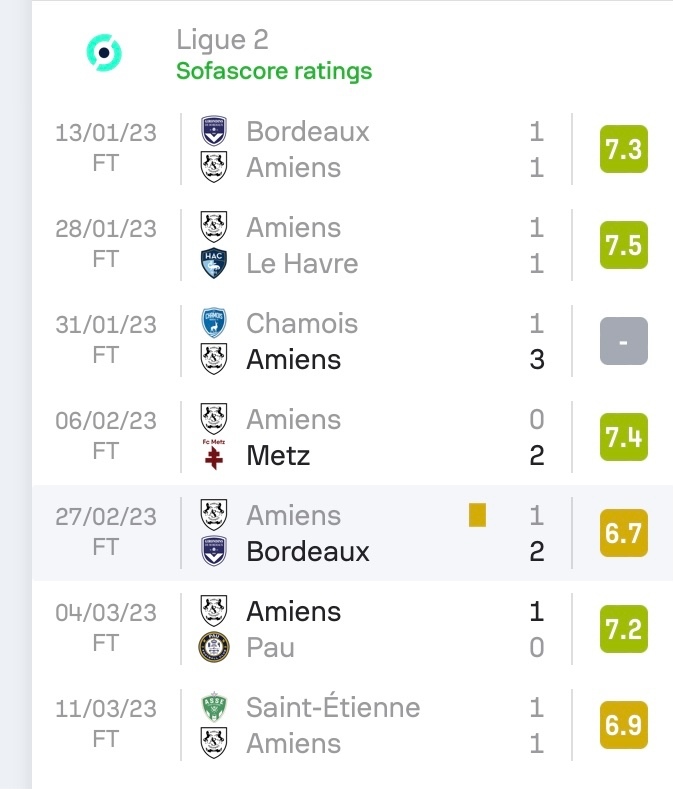Click the yellow 6.7 rating badge
This screenshot has height=789, width=673.
tap(624, 533)
